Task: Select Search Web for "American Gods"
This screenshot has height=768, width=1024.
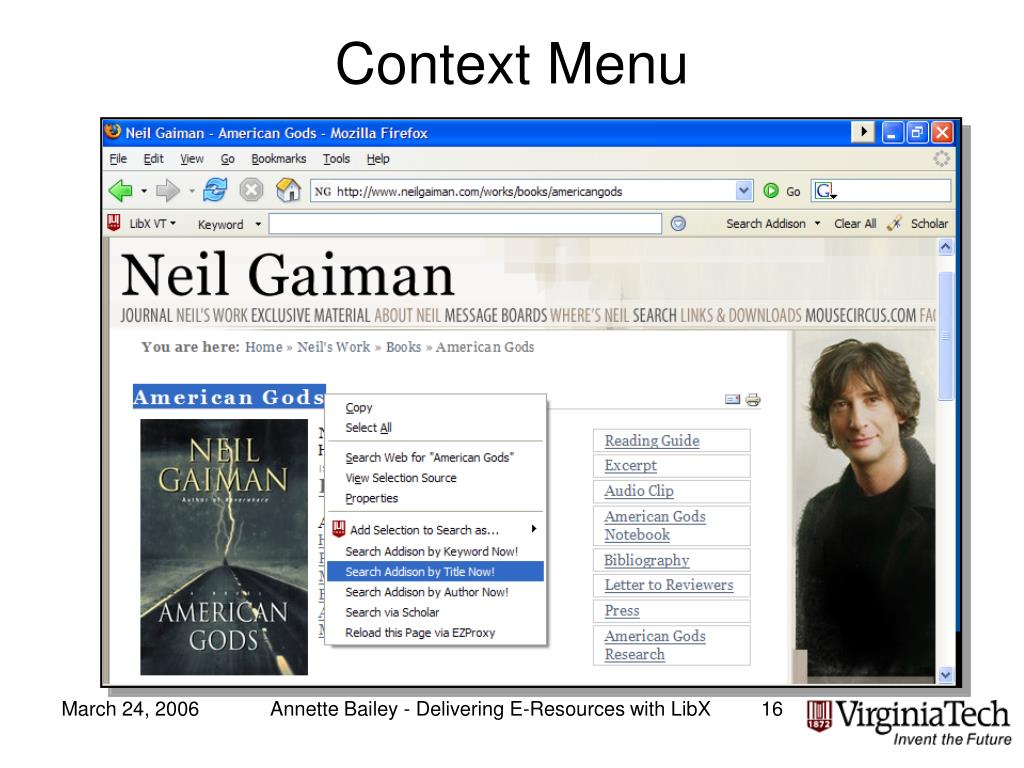Action: coord(435,458)
